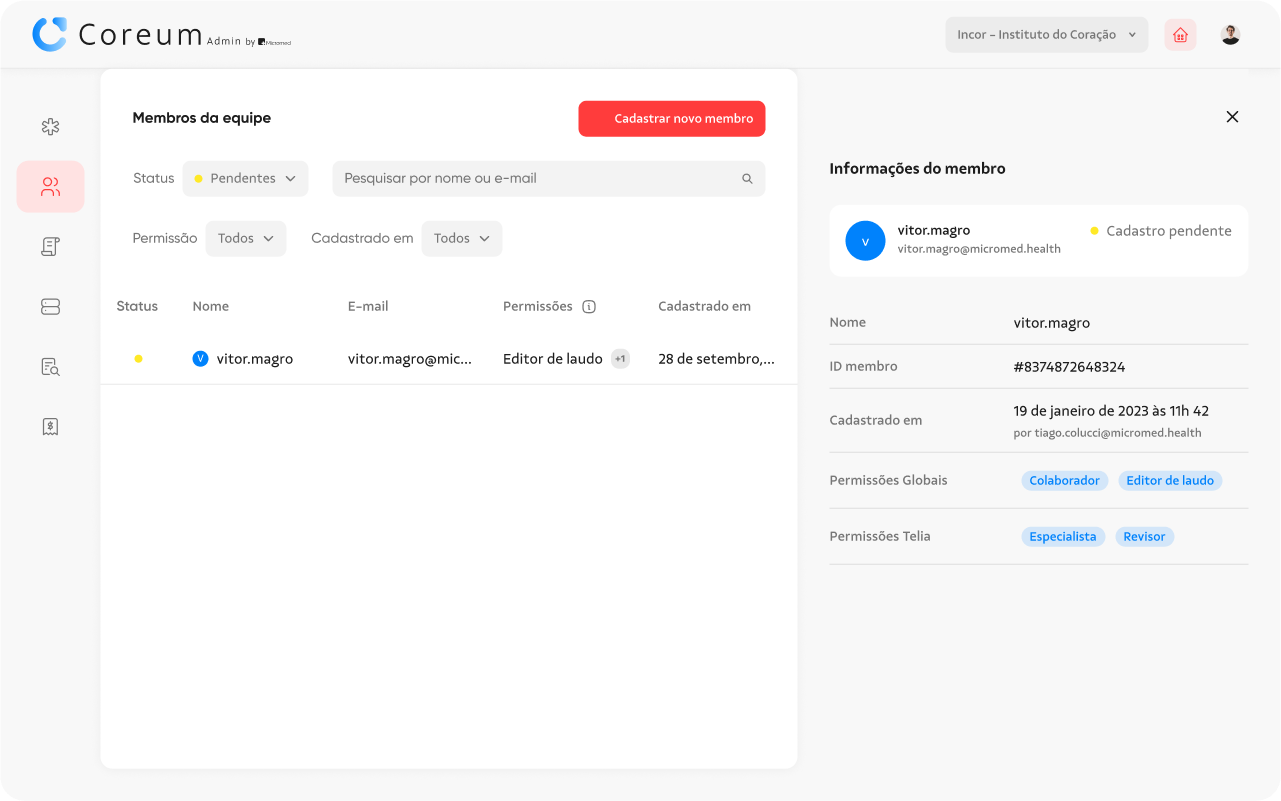This screenshot has width=1281, height=801.
Task: Expand the Status Pendentes dropdown
Action: click(x=245, y=179)
